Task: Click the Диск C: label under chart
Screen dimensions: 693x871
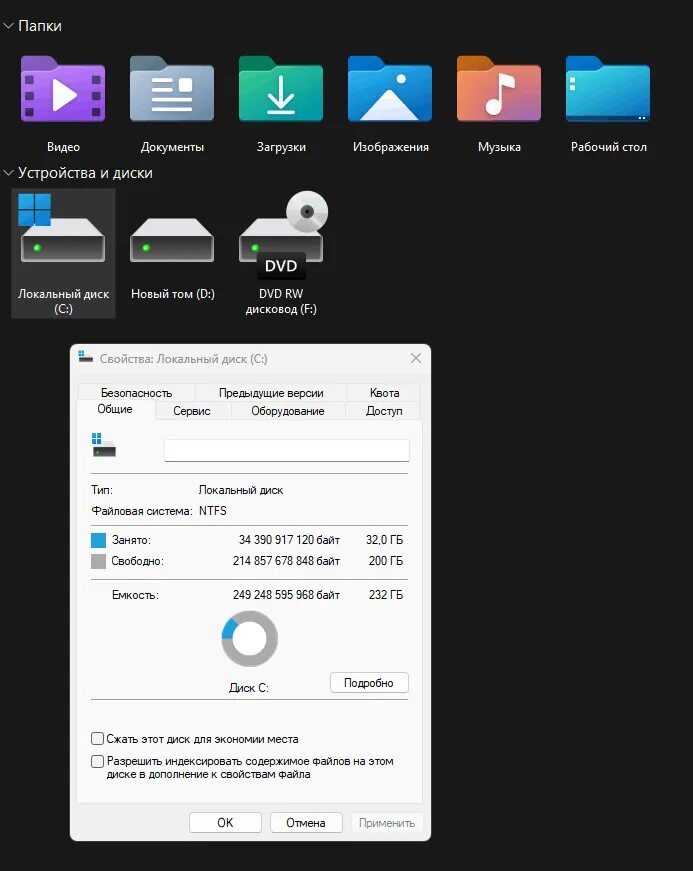Action: click(249, 688)
